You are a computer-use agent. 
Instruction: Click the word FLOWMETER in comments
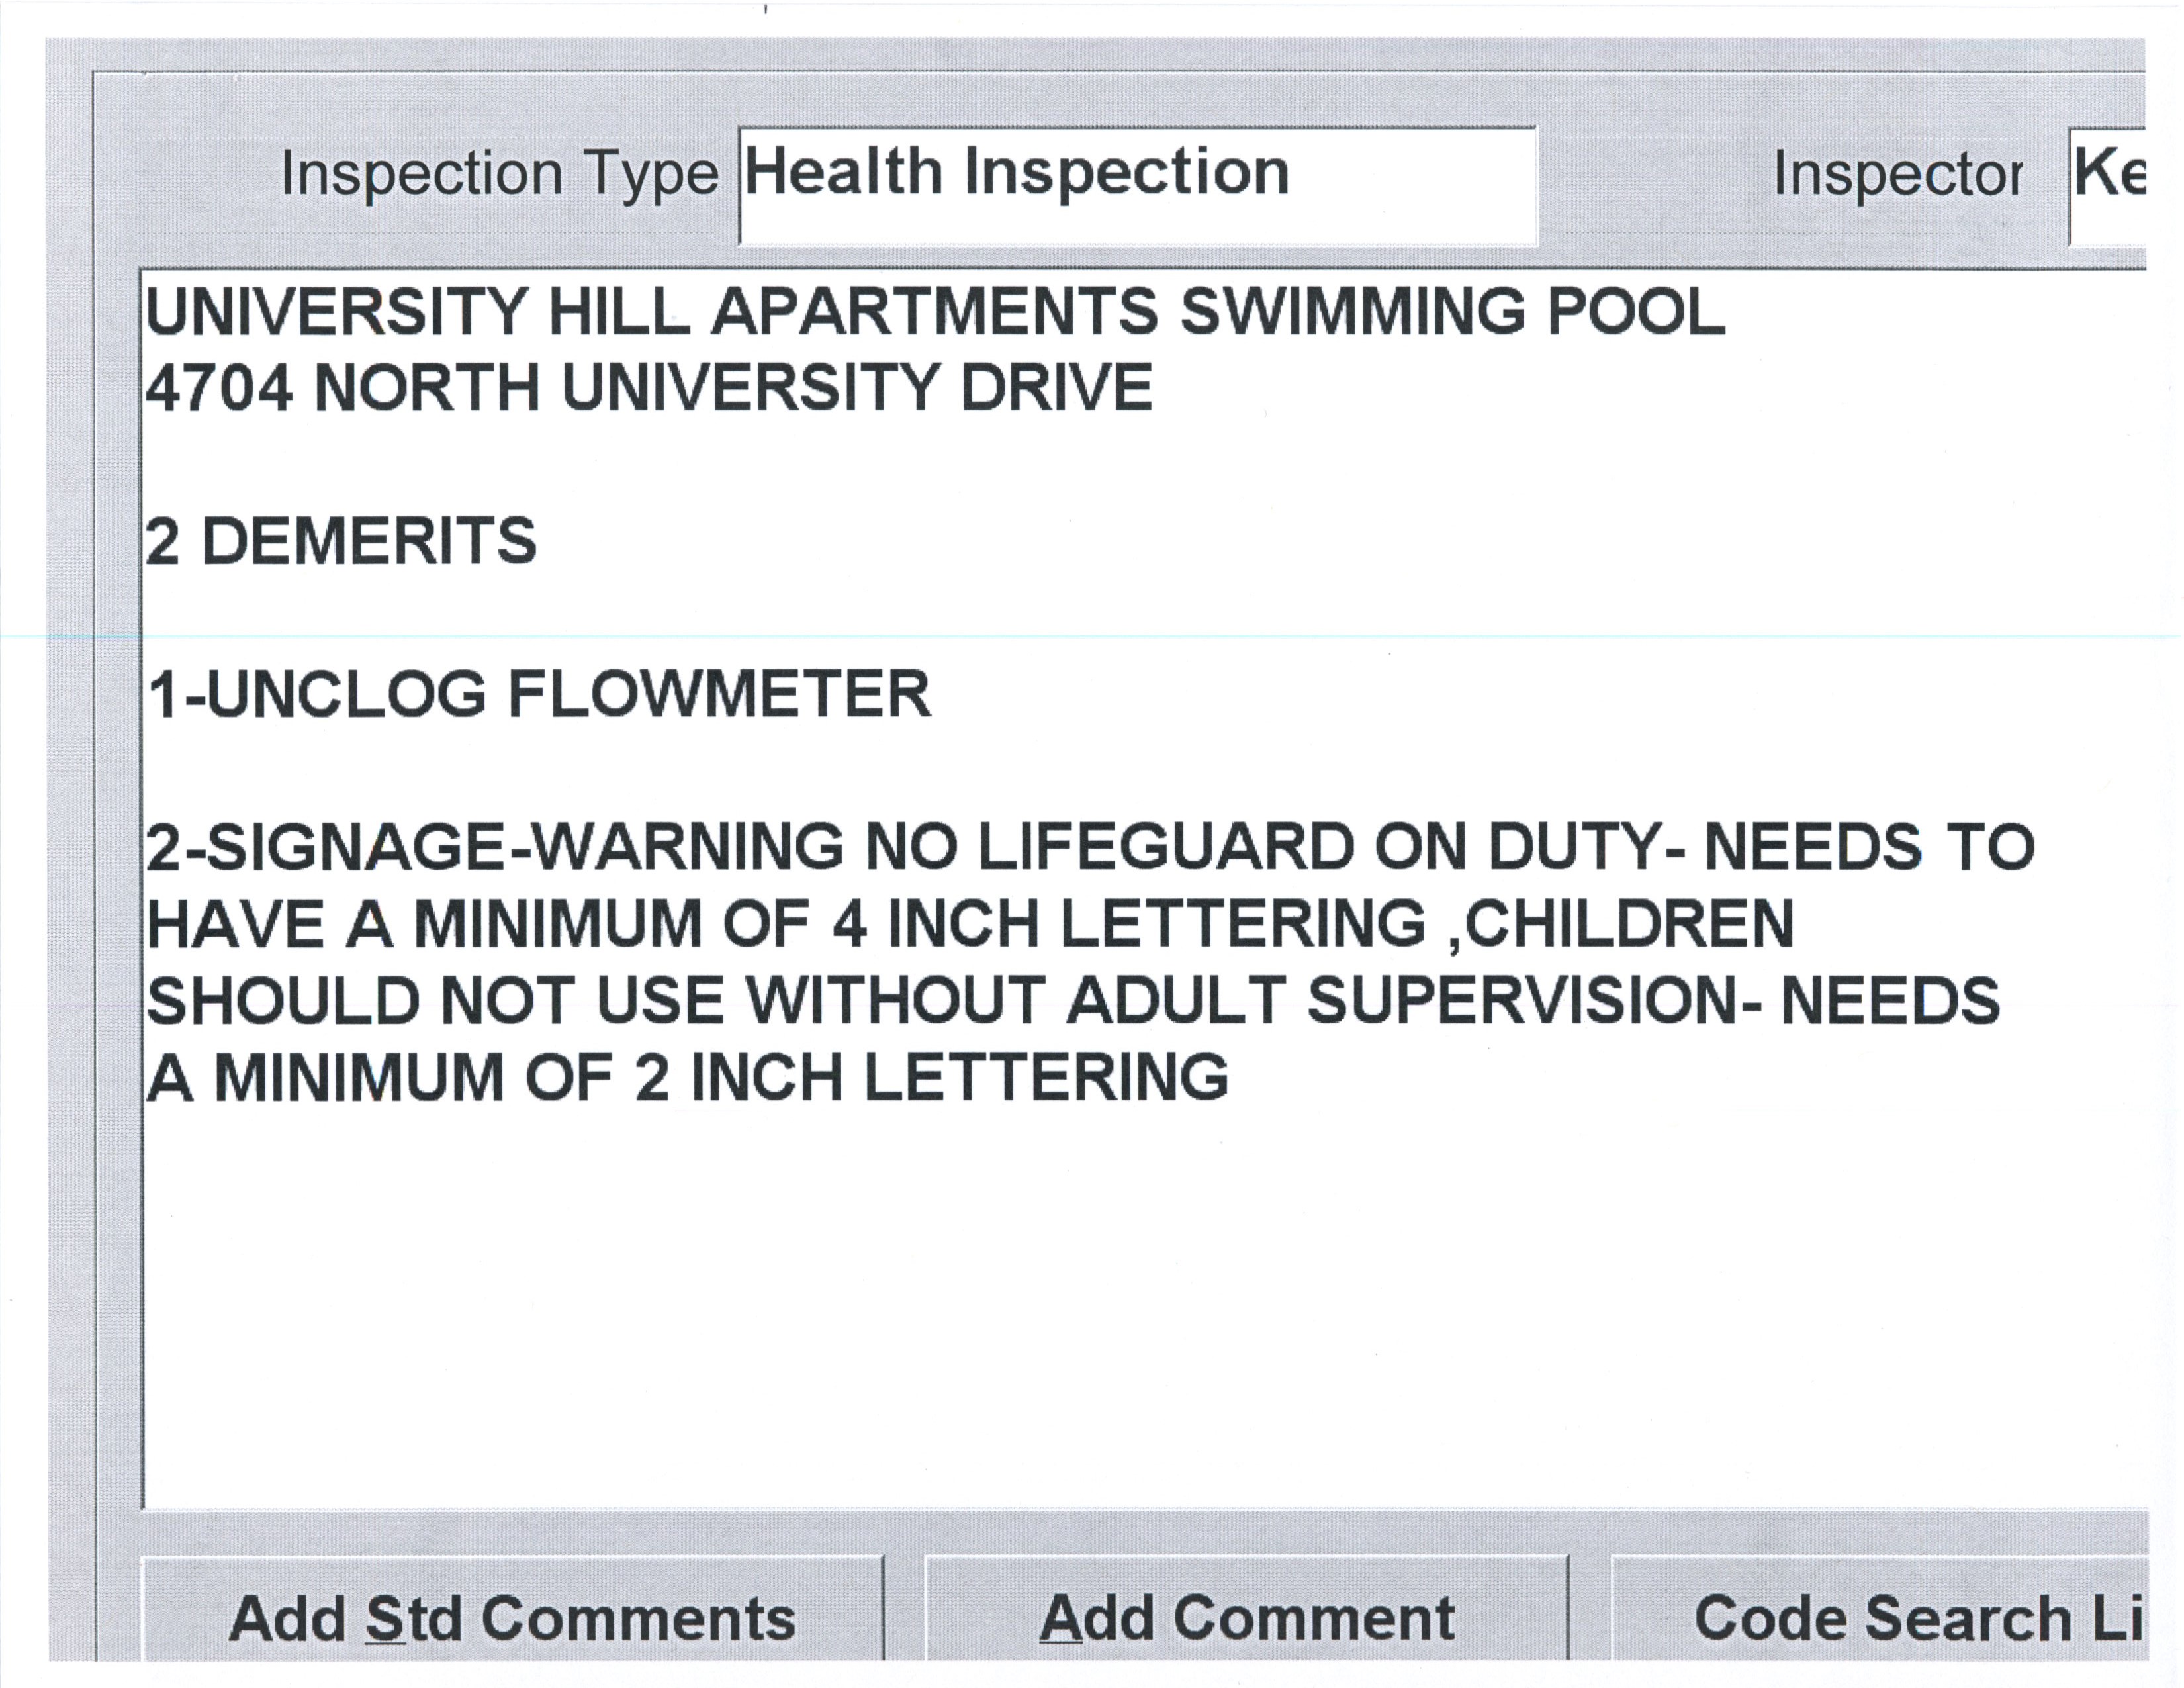719,694
